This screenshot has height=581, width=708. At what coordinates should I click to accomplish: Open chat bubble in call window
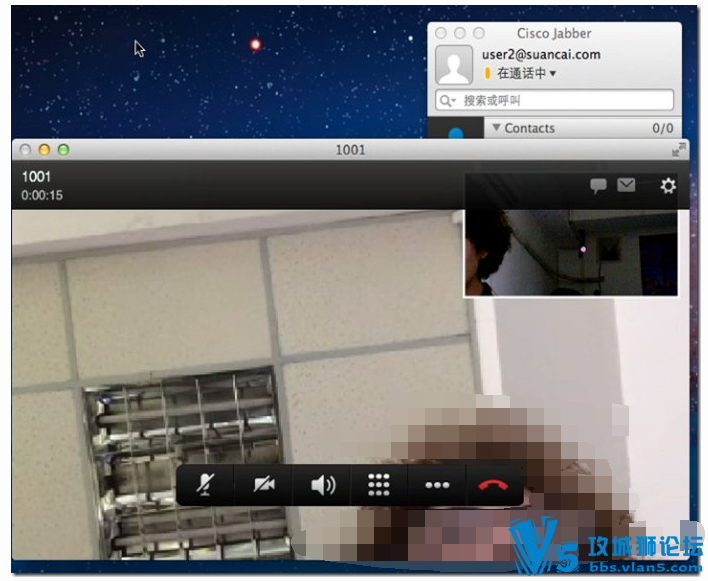click(598, 186)
